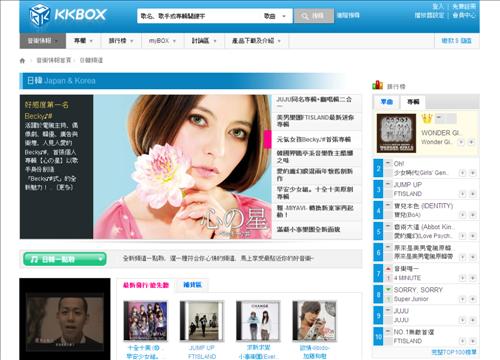Click plus icon in rank 10 FTISLAND row
Screen dimensions: 500x360
tap(472, 341)
